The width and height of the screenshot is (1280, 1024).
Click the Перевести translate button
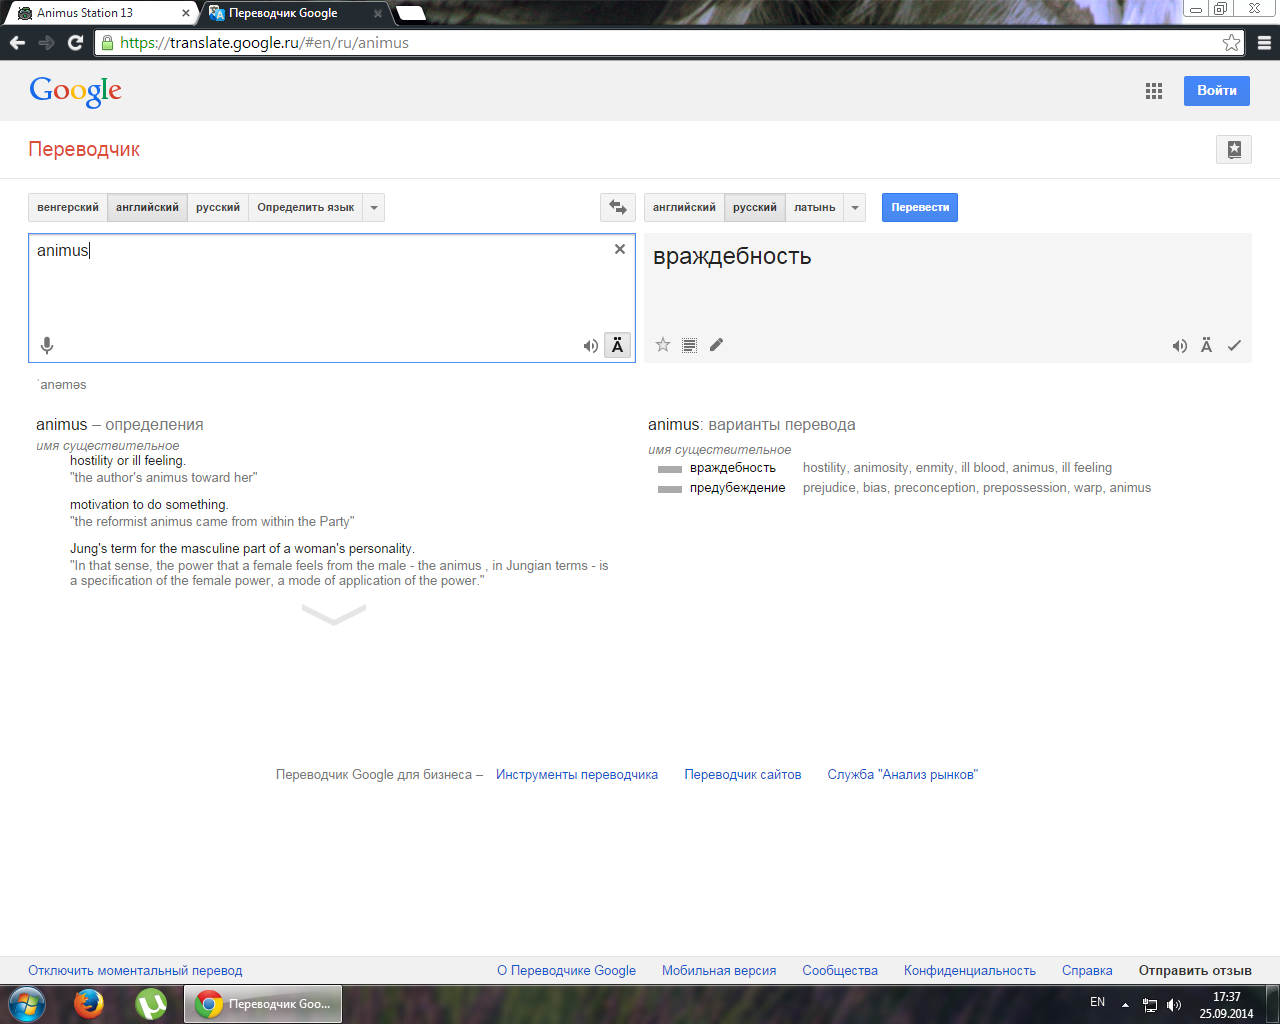[x=920, y=207]
